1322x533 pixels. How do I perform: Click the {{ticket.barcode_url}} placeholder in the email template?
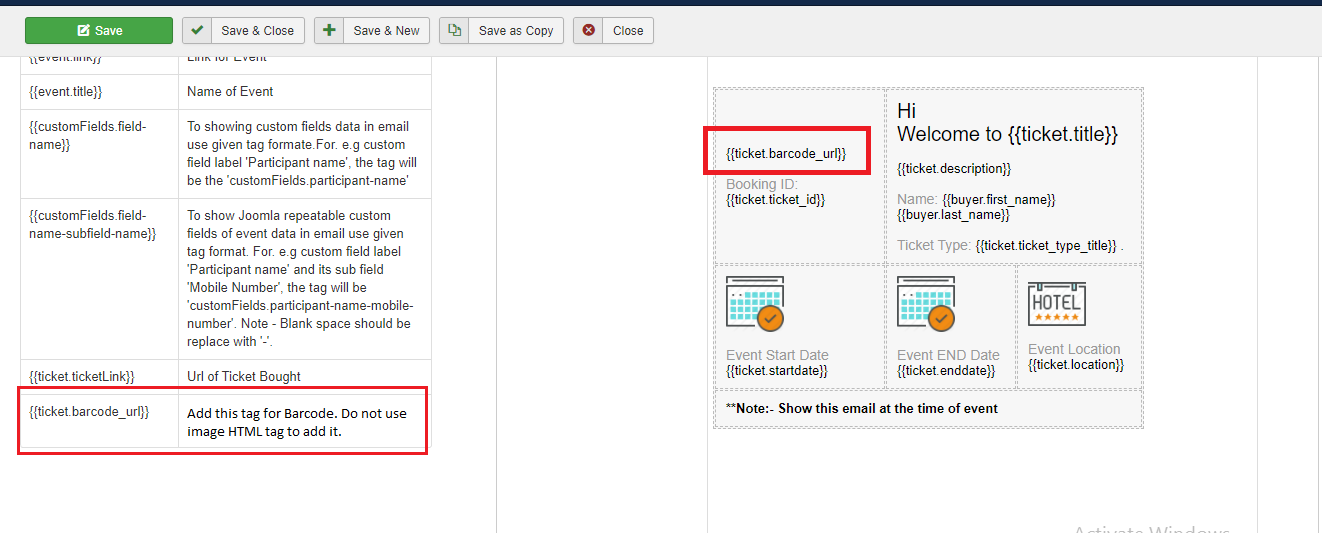tap(786, 153)
